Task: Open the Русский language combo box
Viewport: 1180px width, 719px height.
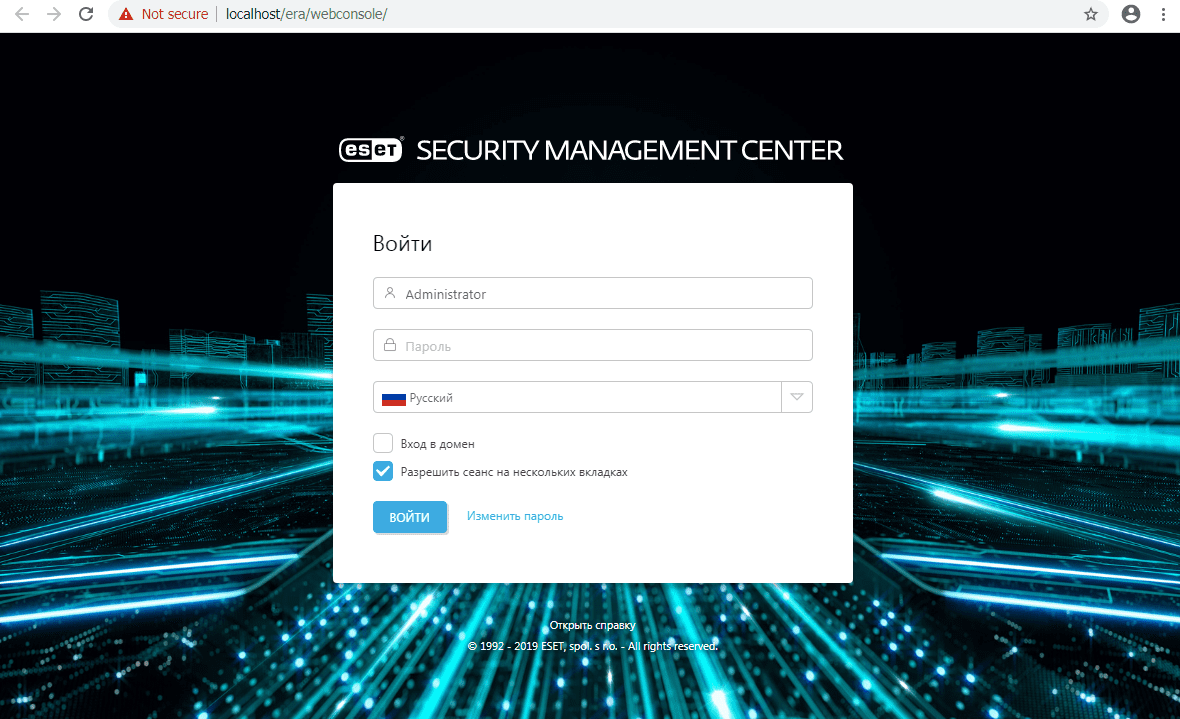Action: 592,397
